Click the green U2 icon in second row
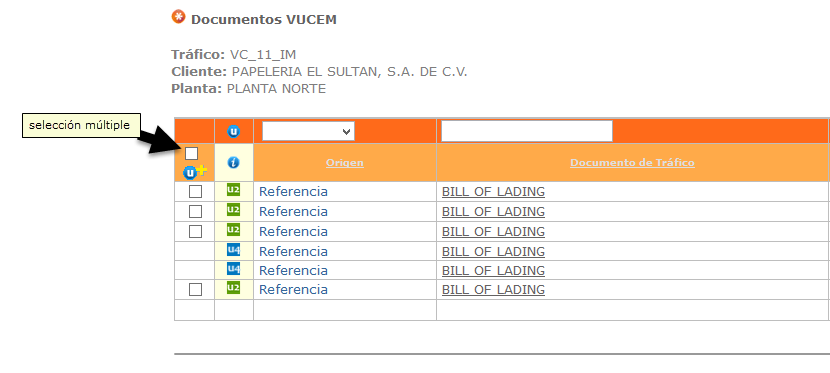The height and width of the screenshot is (373, 830). click(x=233, y=210)
